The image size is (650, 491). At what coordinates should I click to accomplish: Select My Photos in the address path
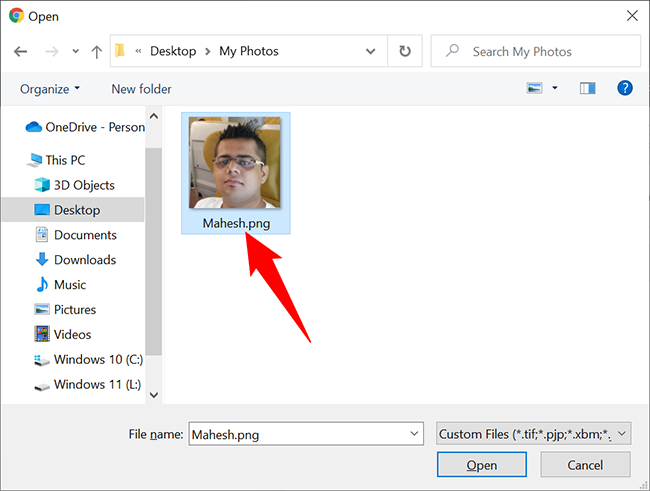pyautogui.click(x=249, y=51)
